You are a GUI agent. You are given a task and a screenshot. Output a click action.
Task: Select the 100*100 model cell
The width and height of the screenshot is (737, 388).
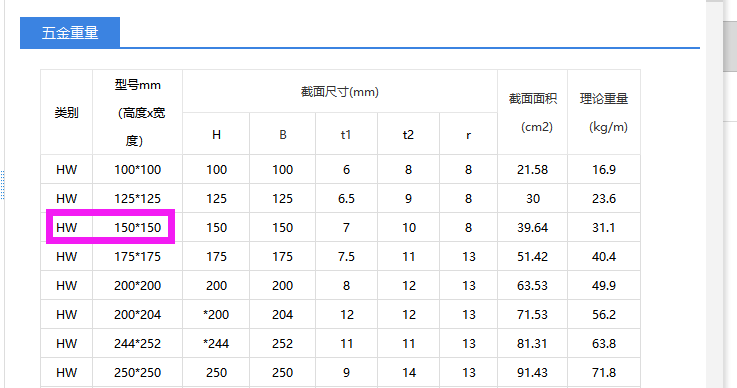pos(137,169)
